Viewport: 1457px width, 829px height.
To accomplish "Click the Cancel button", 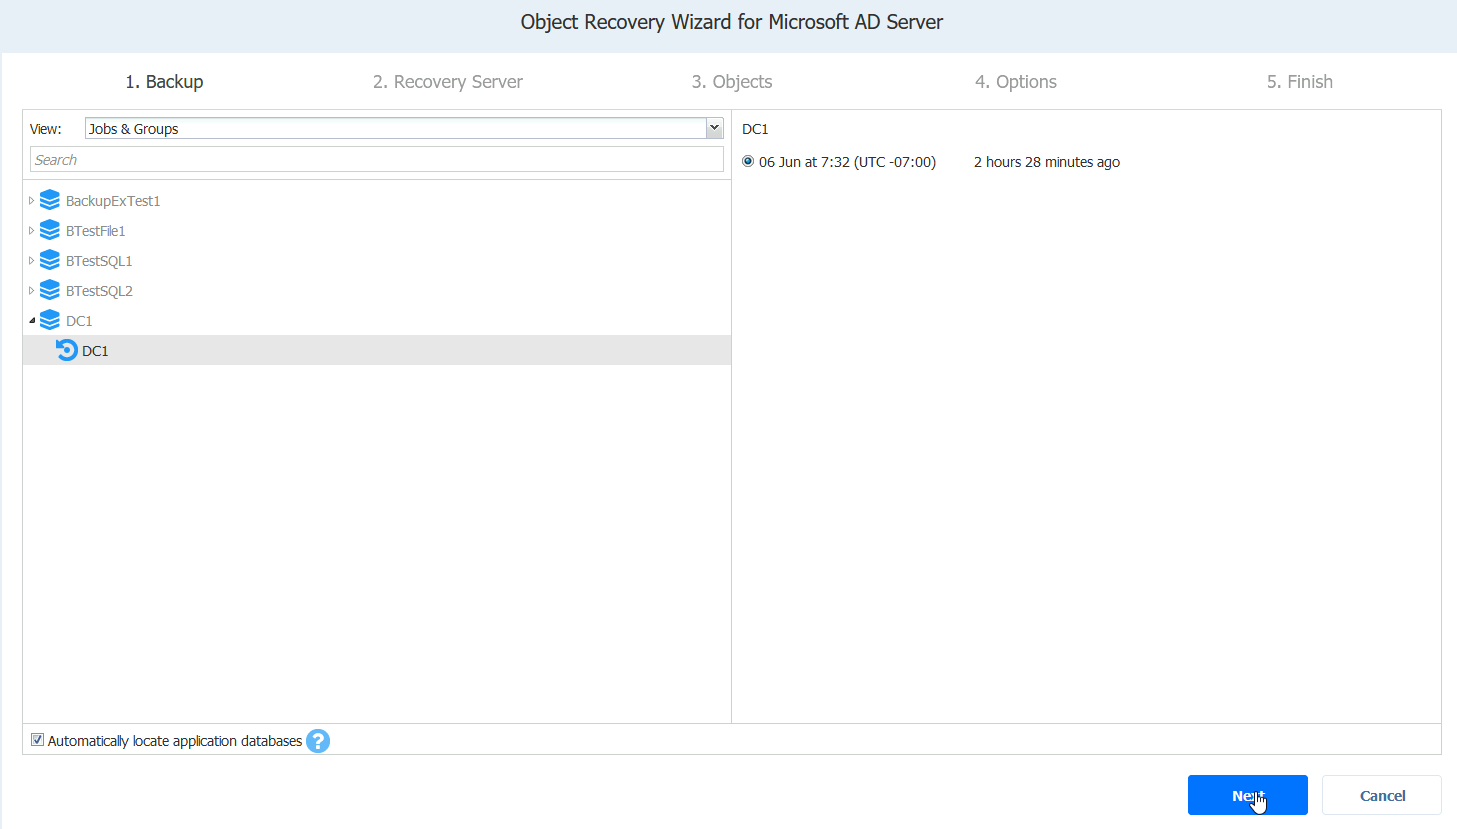I will tap(1382, 795).
